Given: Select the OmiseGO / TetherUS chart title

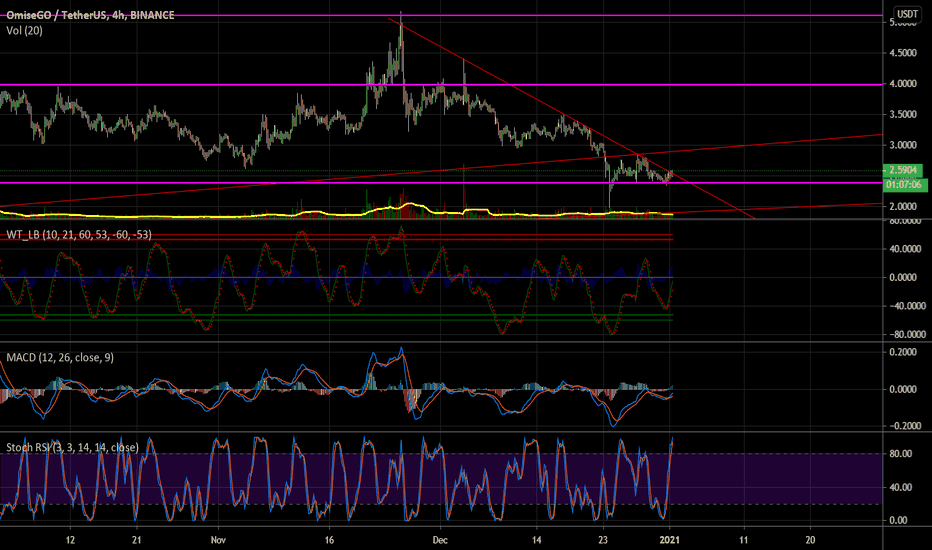Looking at the screenshot, I should click(x=90, y=15).
